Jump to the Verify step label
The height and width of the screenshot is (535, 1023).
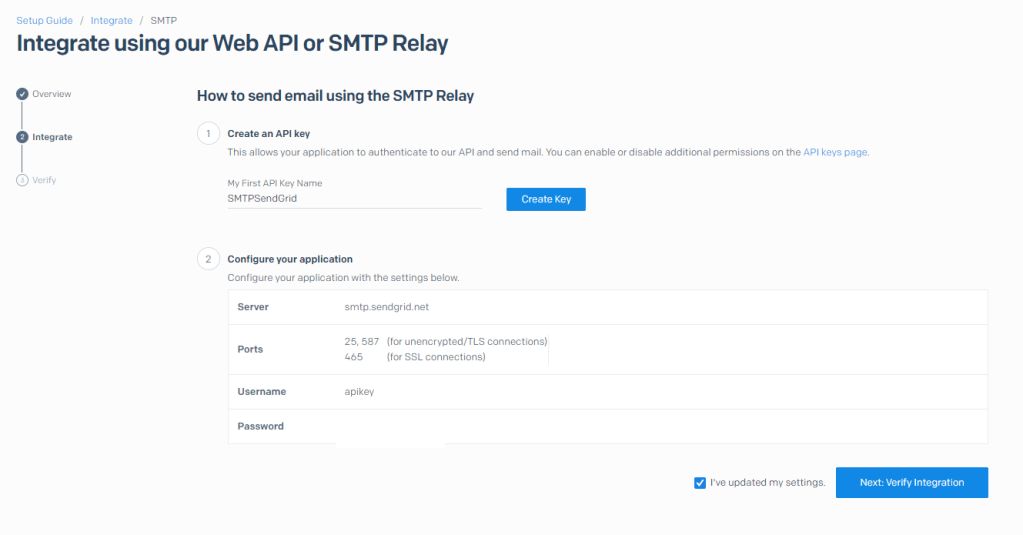pyautogui.click(x=44, y=180)
